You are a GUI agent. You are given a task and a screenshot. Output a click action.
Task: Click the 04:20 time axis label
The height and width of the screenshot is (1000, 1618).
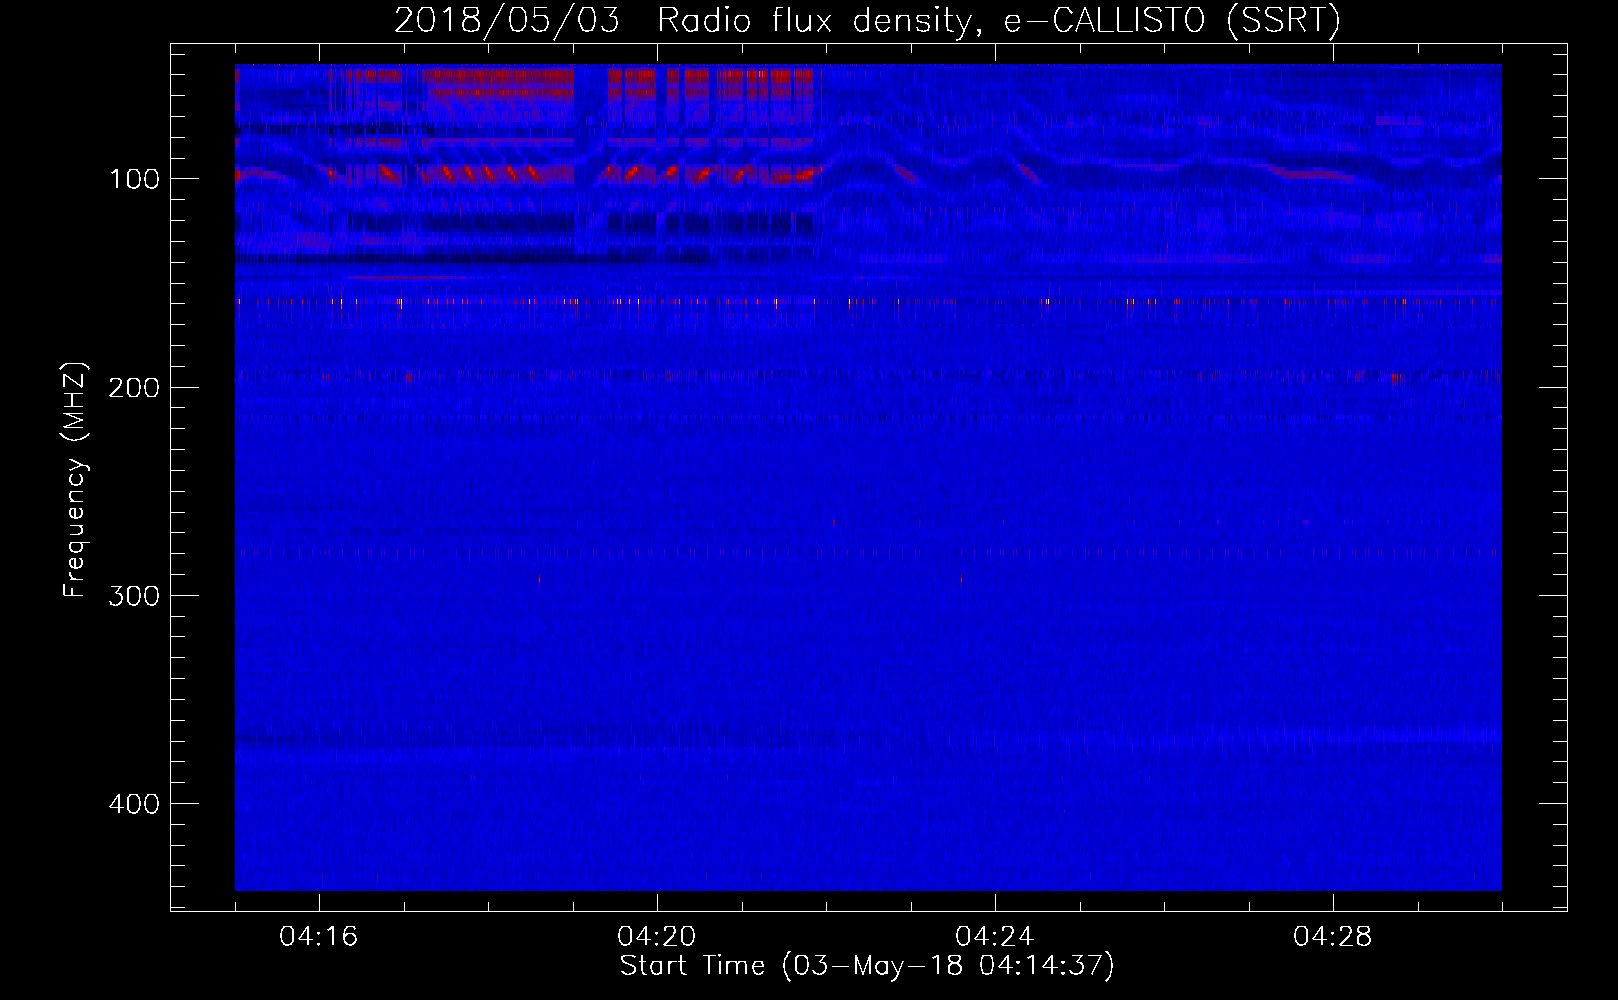coord(657,937)
